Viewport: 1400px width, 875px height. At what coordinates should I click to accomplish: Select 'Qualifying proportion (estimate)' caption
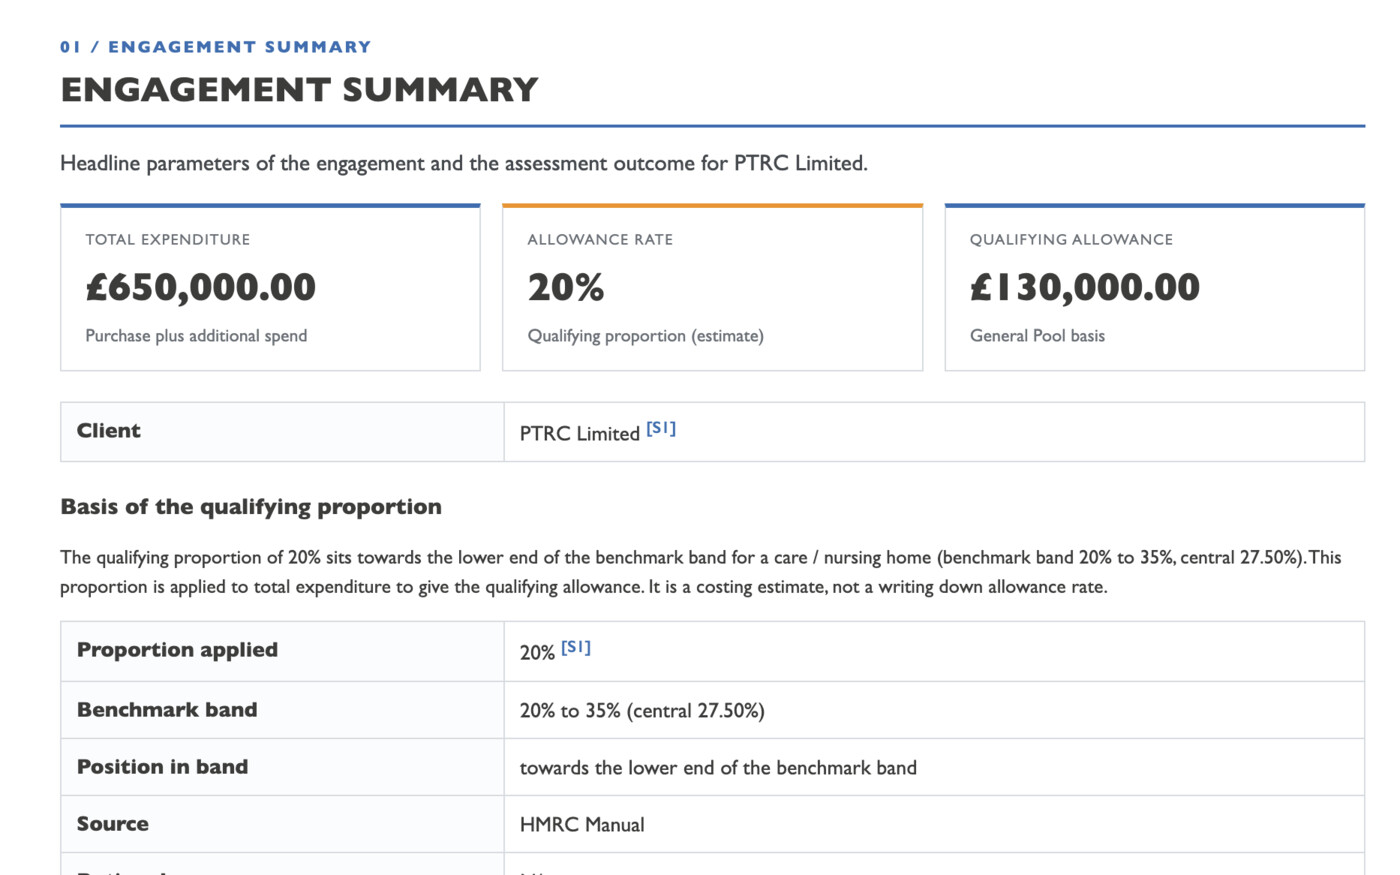point(646,336)
